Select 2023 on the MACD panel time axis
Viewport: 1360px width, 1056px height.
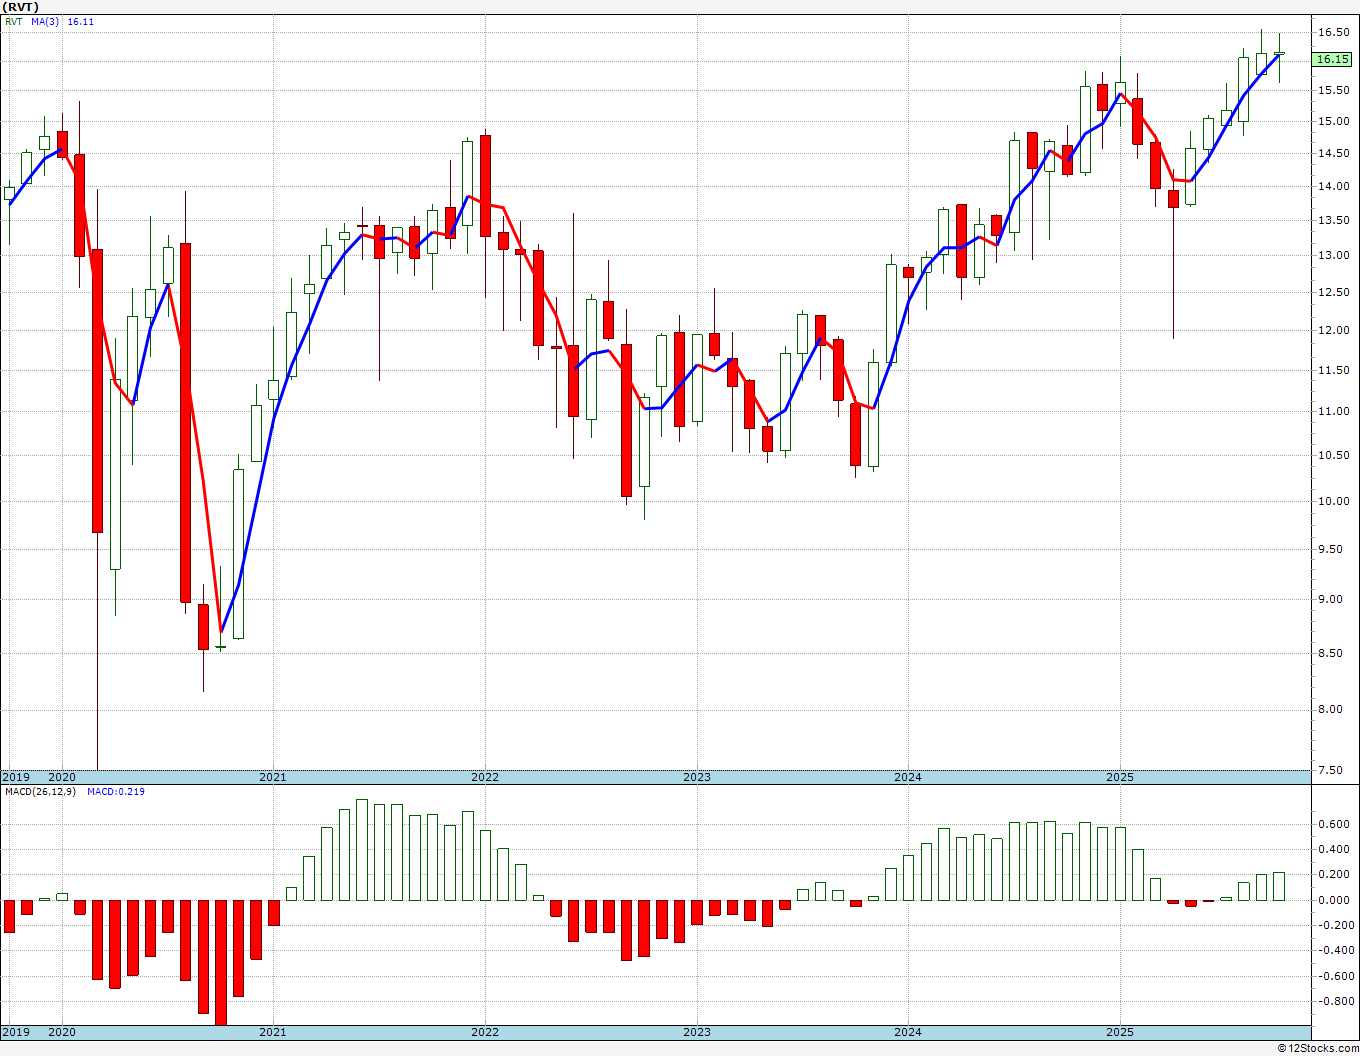click(x=697, y=1032)
